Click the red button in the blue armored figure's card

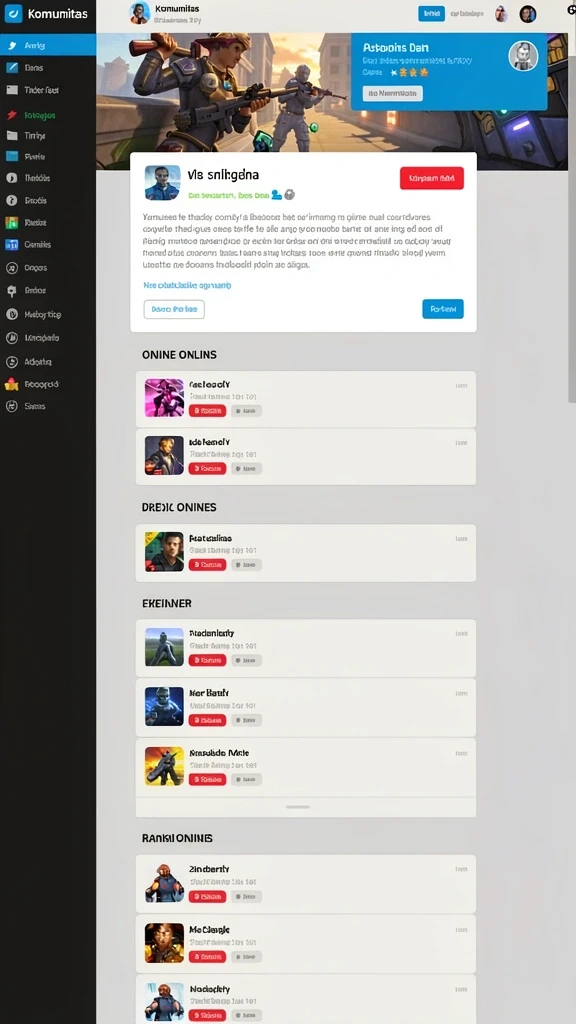click(207, 720)
